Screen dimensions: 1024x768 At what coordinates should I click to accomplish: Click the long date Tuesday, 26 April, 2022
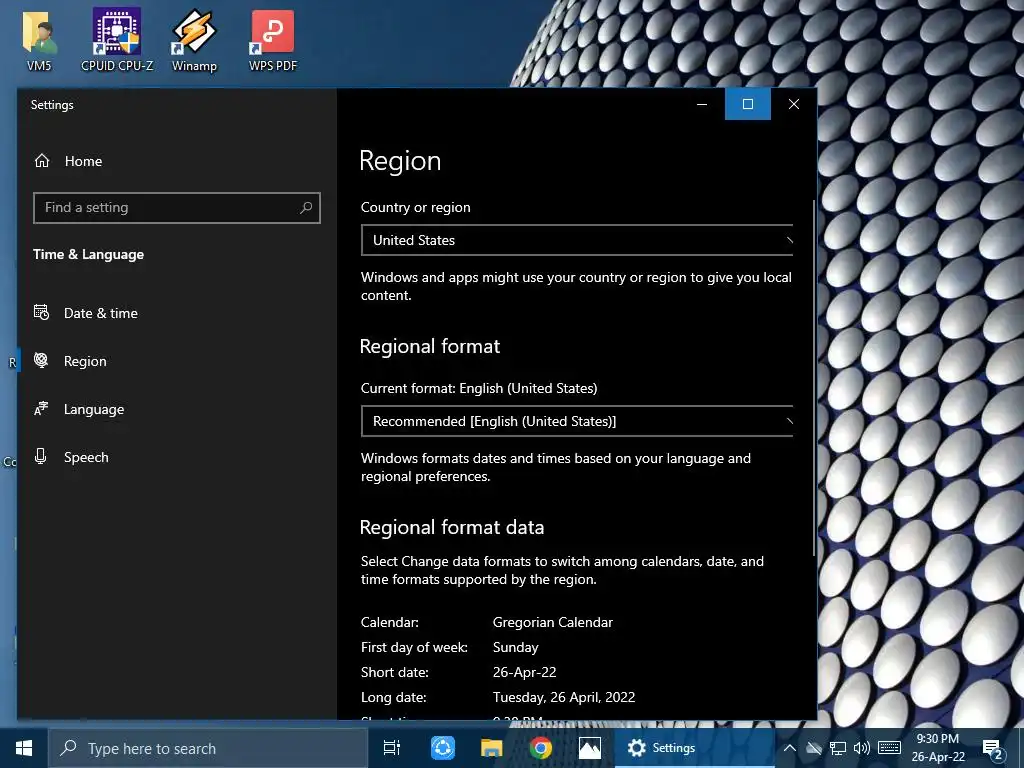(564, 697)
